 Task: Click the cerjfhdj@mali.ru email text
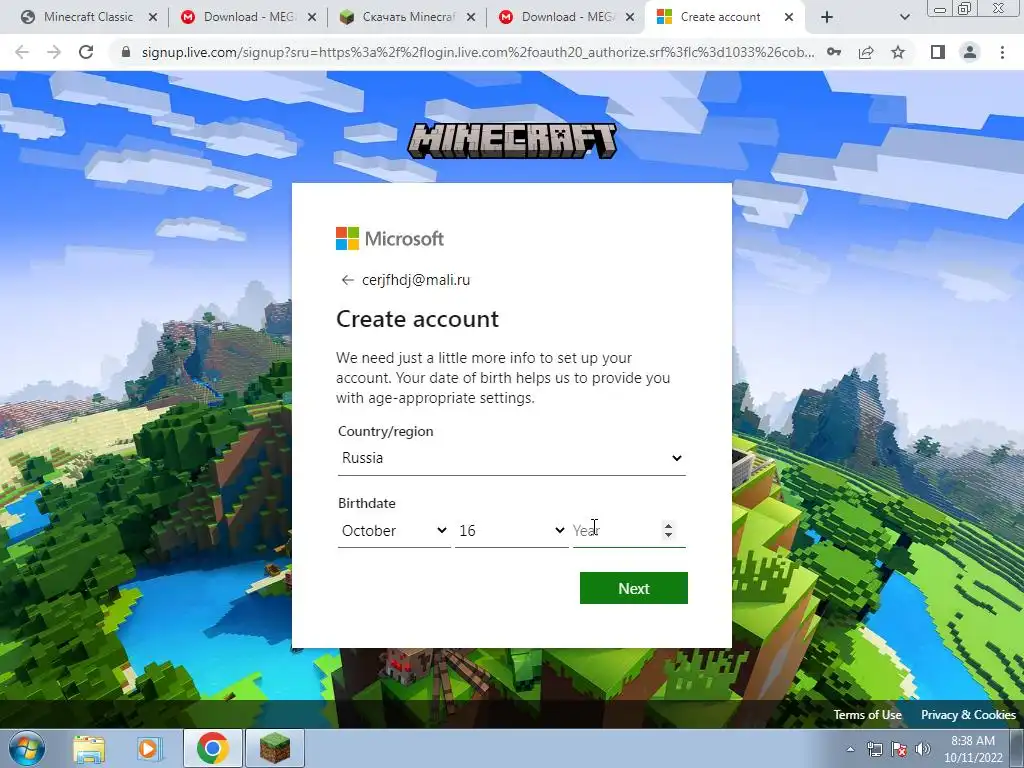pyautogui.click(x=416, y=280)
